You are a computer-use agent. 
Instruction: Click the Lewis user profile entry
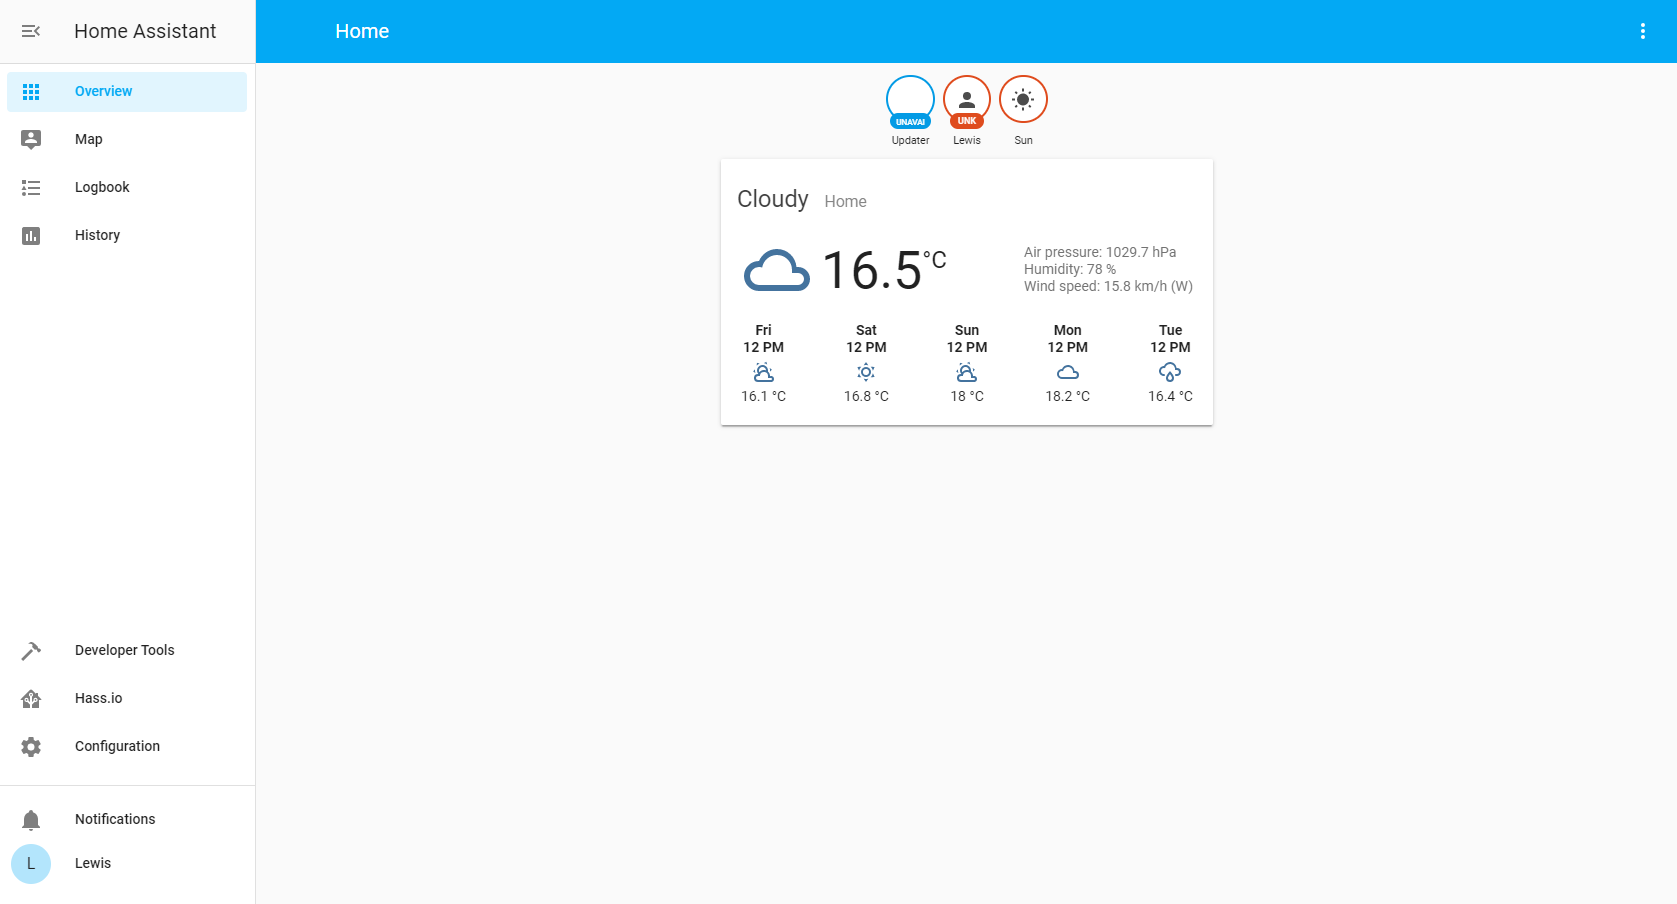92,863
